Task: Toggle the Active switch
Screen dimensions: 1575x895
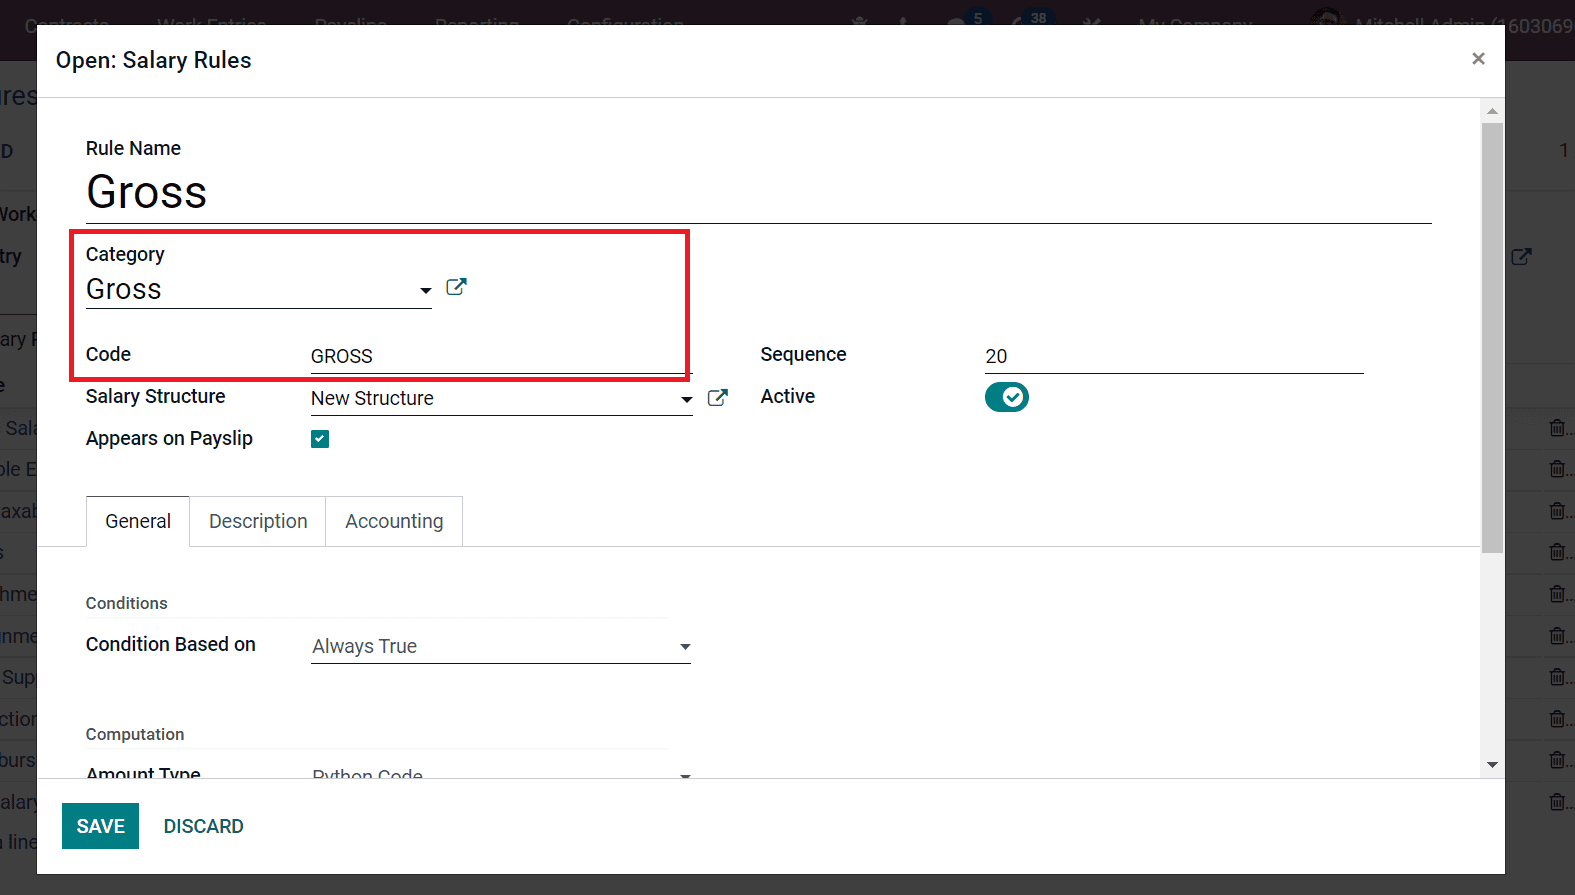Action: [1006, 397]
